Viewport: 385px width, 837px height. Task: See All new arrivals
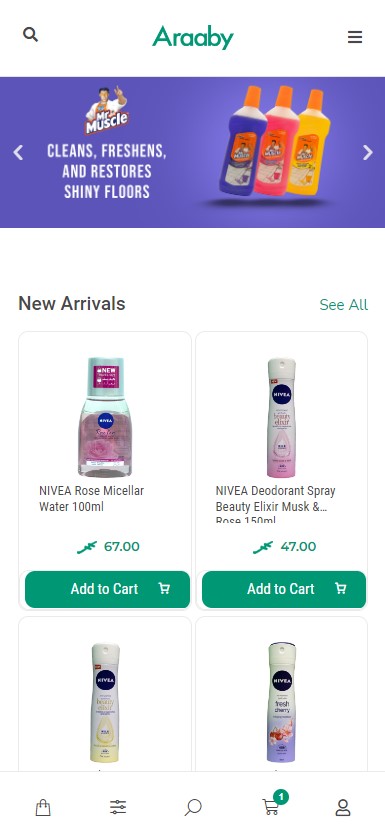tap(343, 305)
